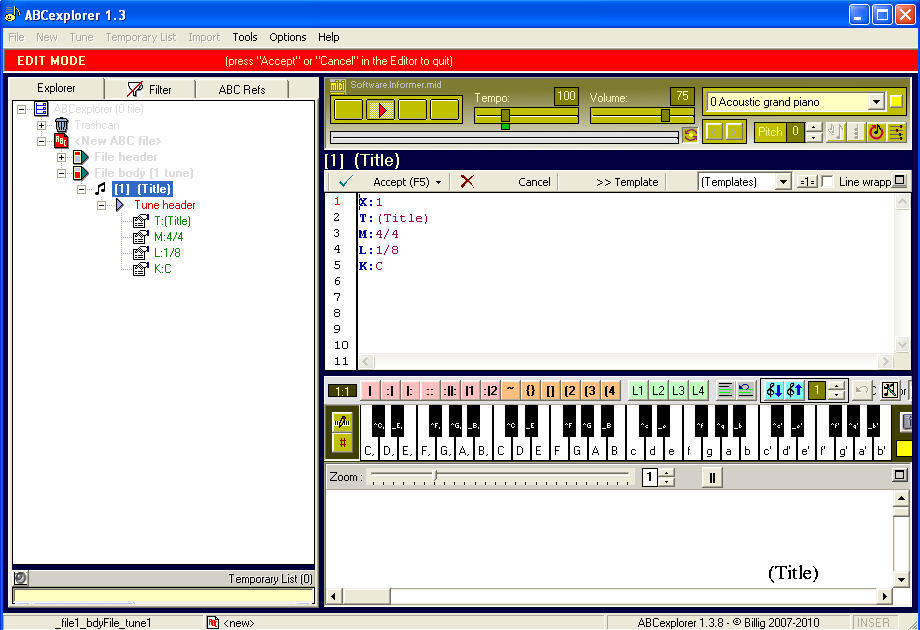This screenshot has width=920, height=630.
Task: Switch to the Explorer tab
Action: pos(56,88)
